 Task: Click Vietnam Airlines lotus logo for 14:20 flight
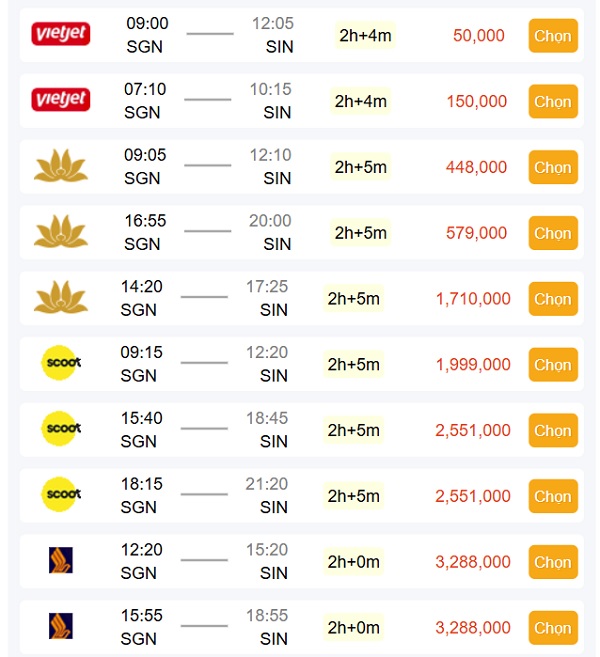[x=61, y=298]
